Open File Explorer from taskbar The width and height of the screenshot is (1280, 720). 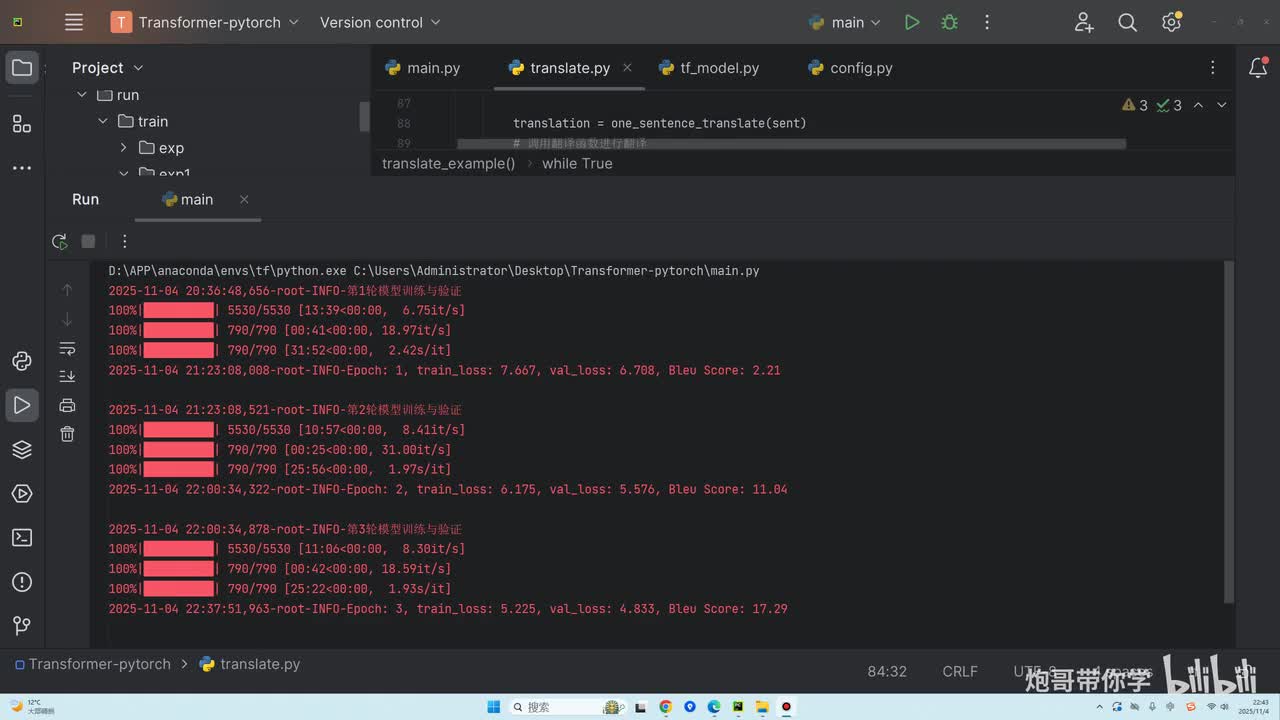[x=762, y=707]
